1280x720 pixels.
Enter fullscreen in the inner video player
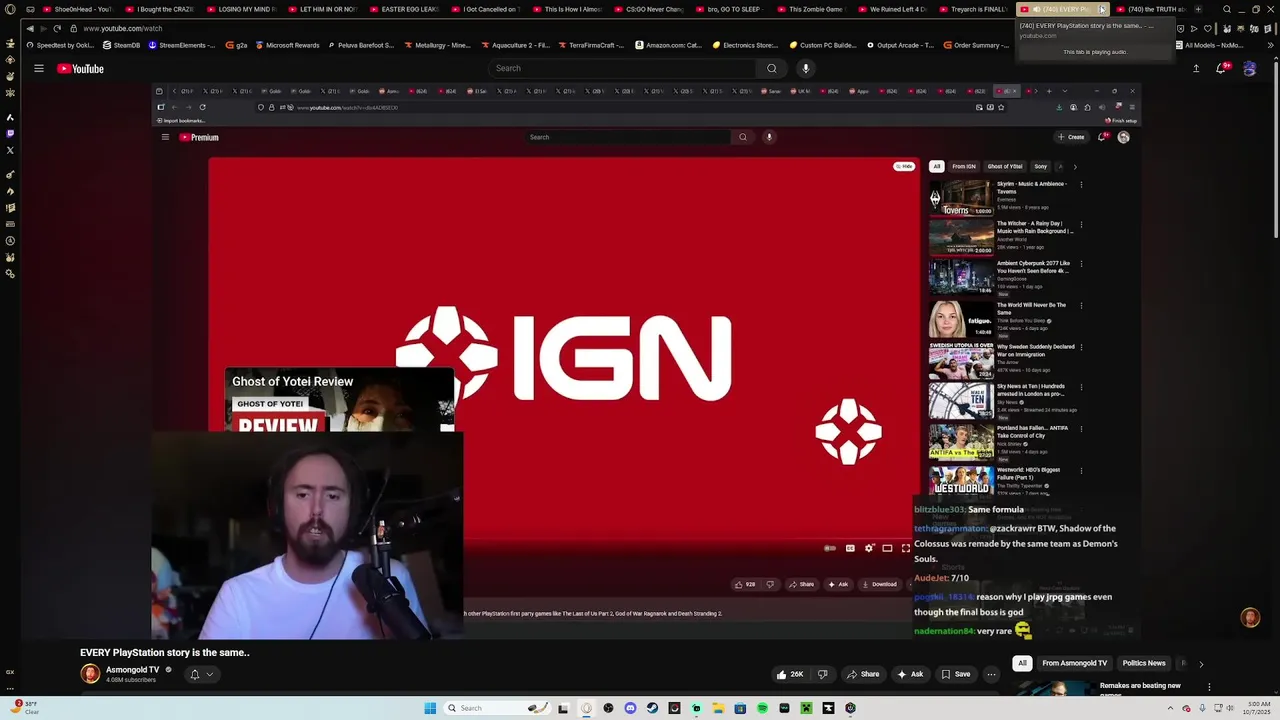tap(906, 548)
